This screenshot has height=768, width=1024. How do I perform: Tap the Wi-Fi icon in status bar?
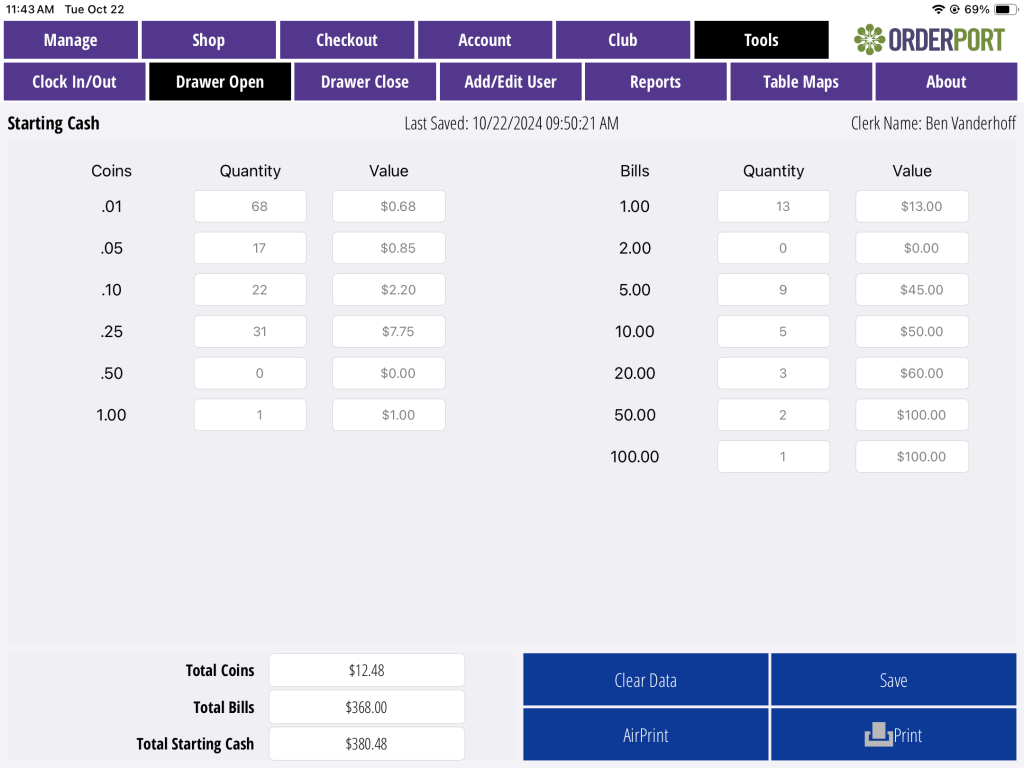[x=938, y=9]
